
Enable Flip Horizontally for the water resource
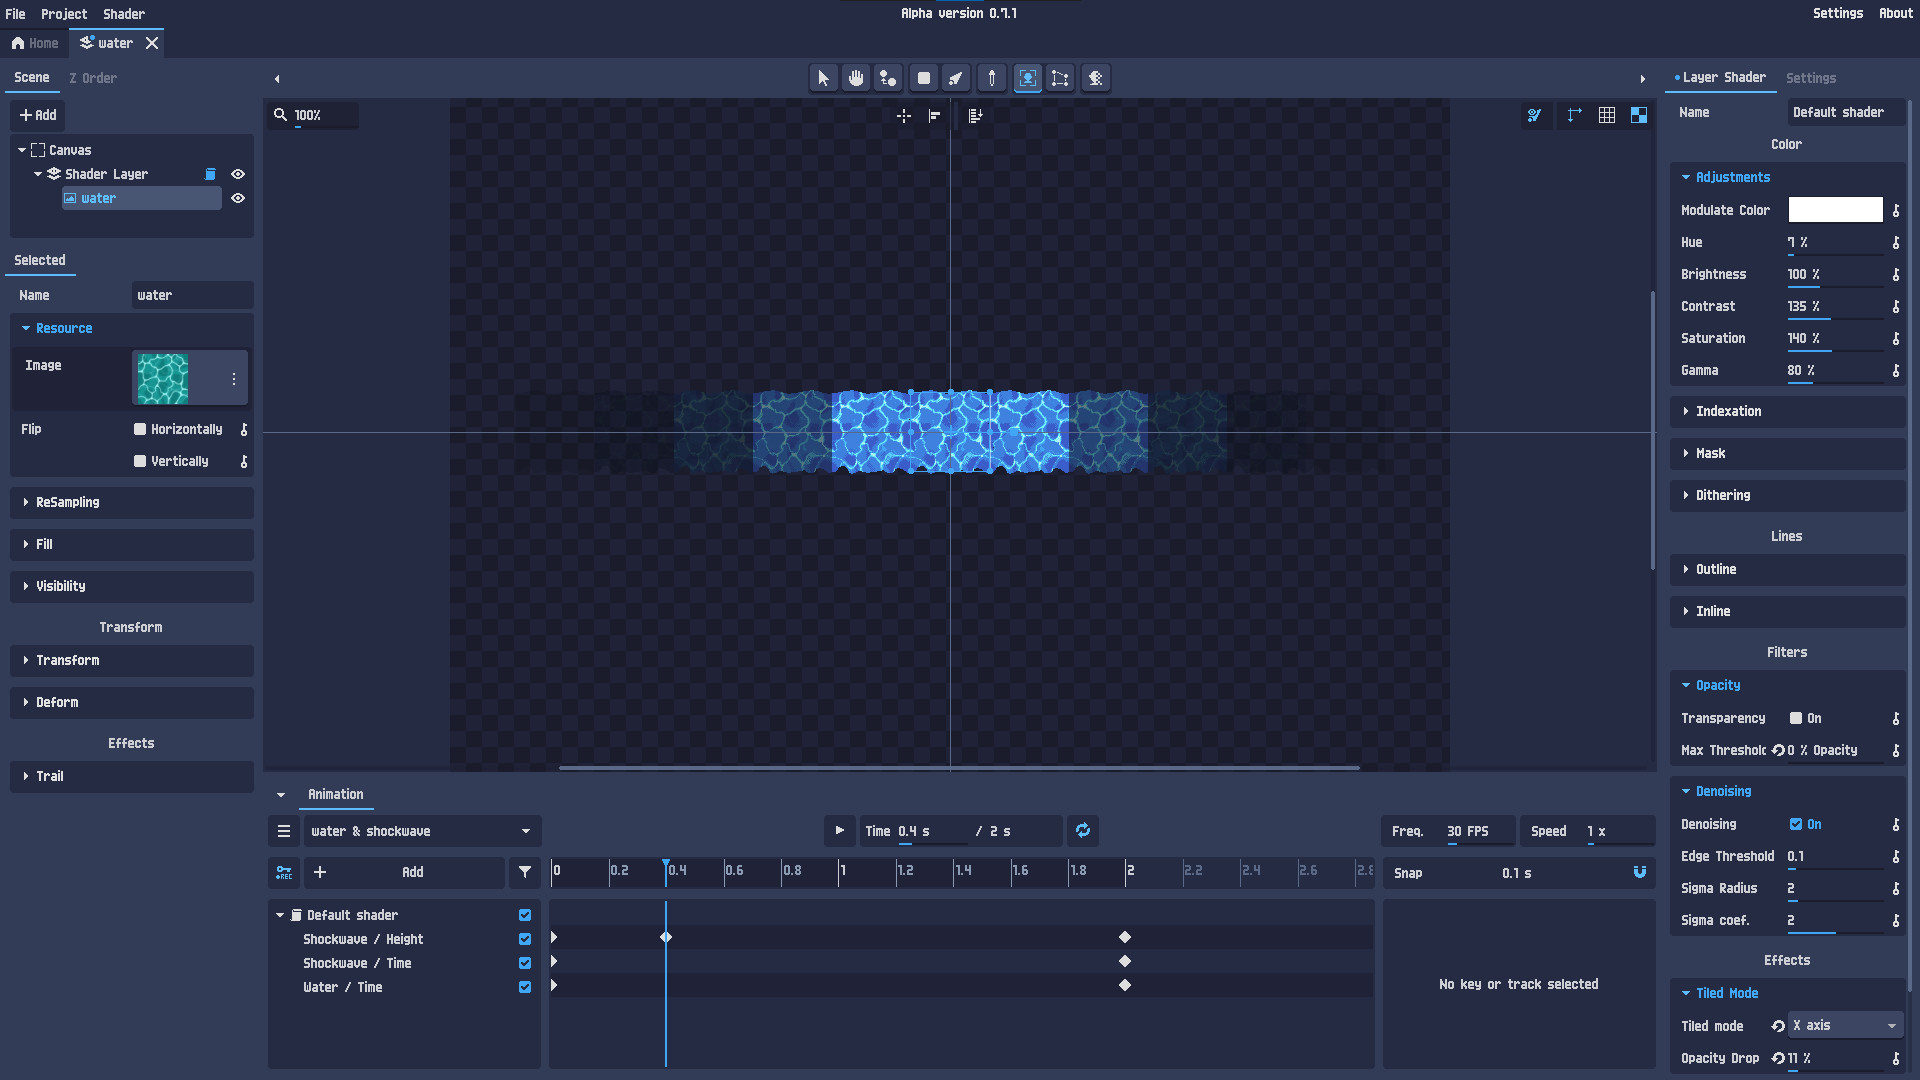pos(138,429)
